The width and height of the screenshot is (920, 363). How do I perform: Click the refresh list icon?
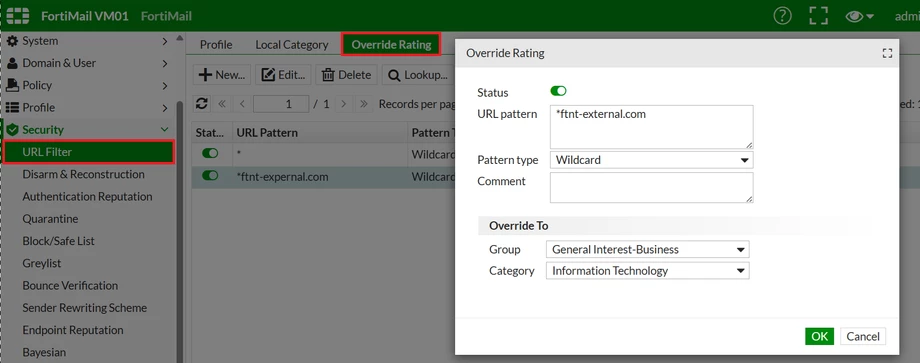[202, 104]
